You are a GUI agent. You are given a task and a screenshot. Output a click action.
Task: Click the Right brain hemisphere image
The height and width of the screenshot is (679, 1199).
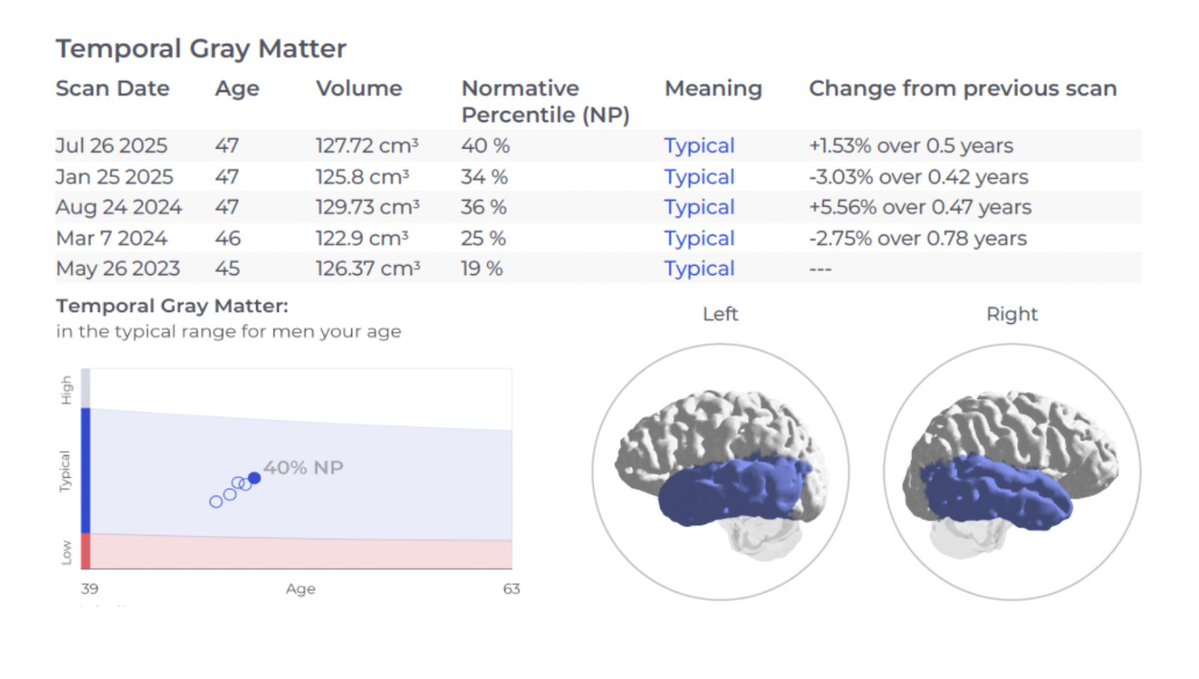click(1012, 472)
